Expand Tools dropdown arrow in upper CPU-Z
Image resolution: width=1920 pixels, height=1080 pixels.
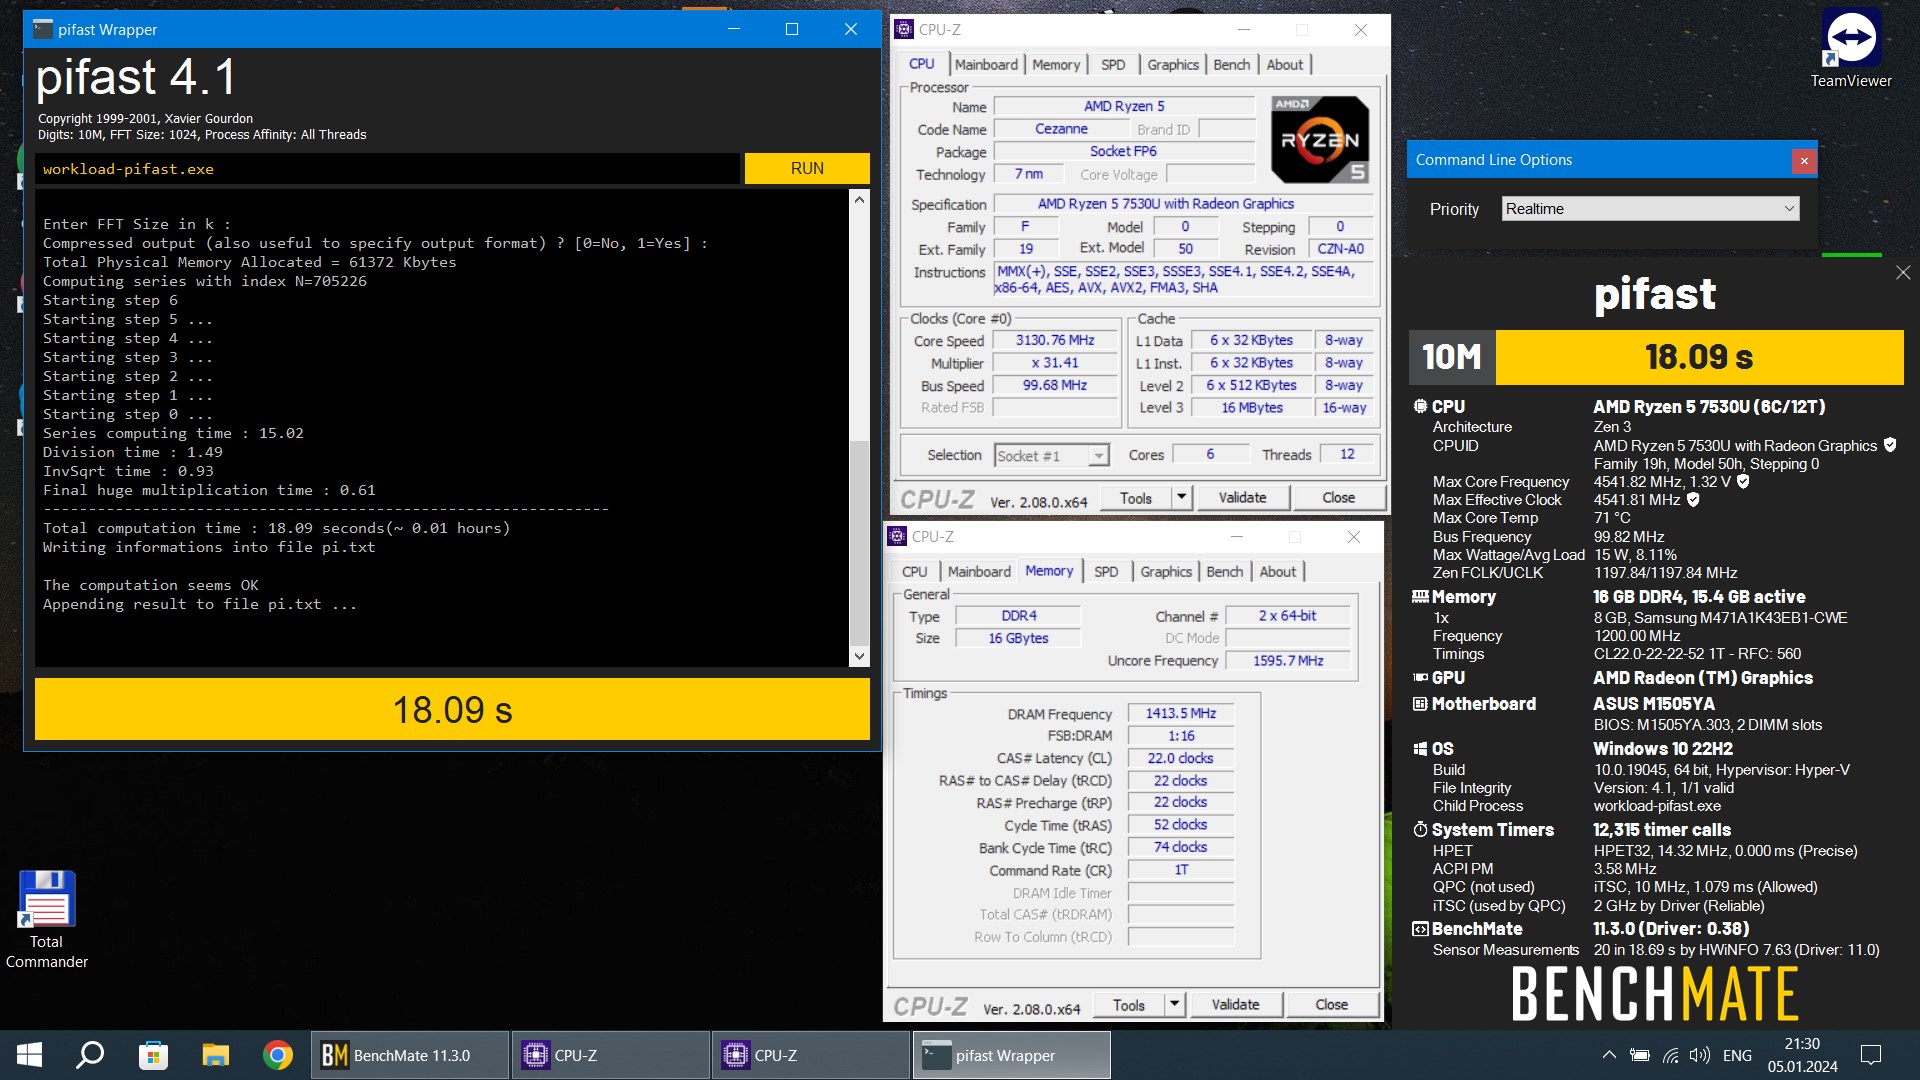click(x=1181, y=498)
